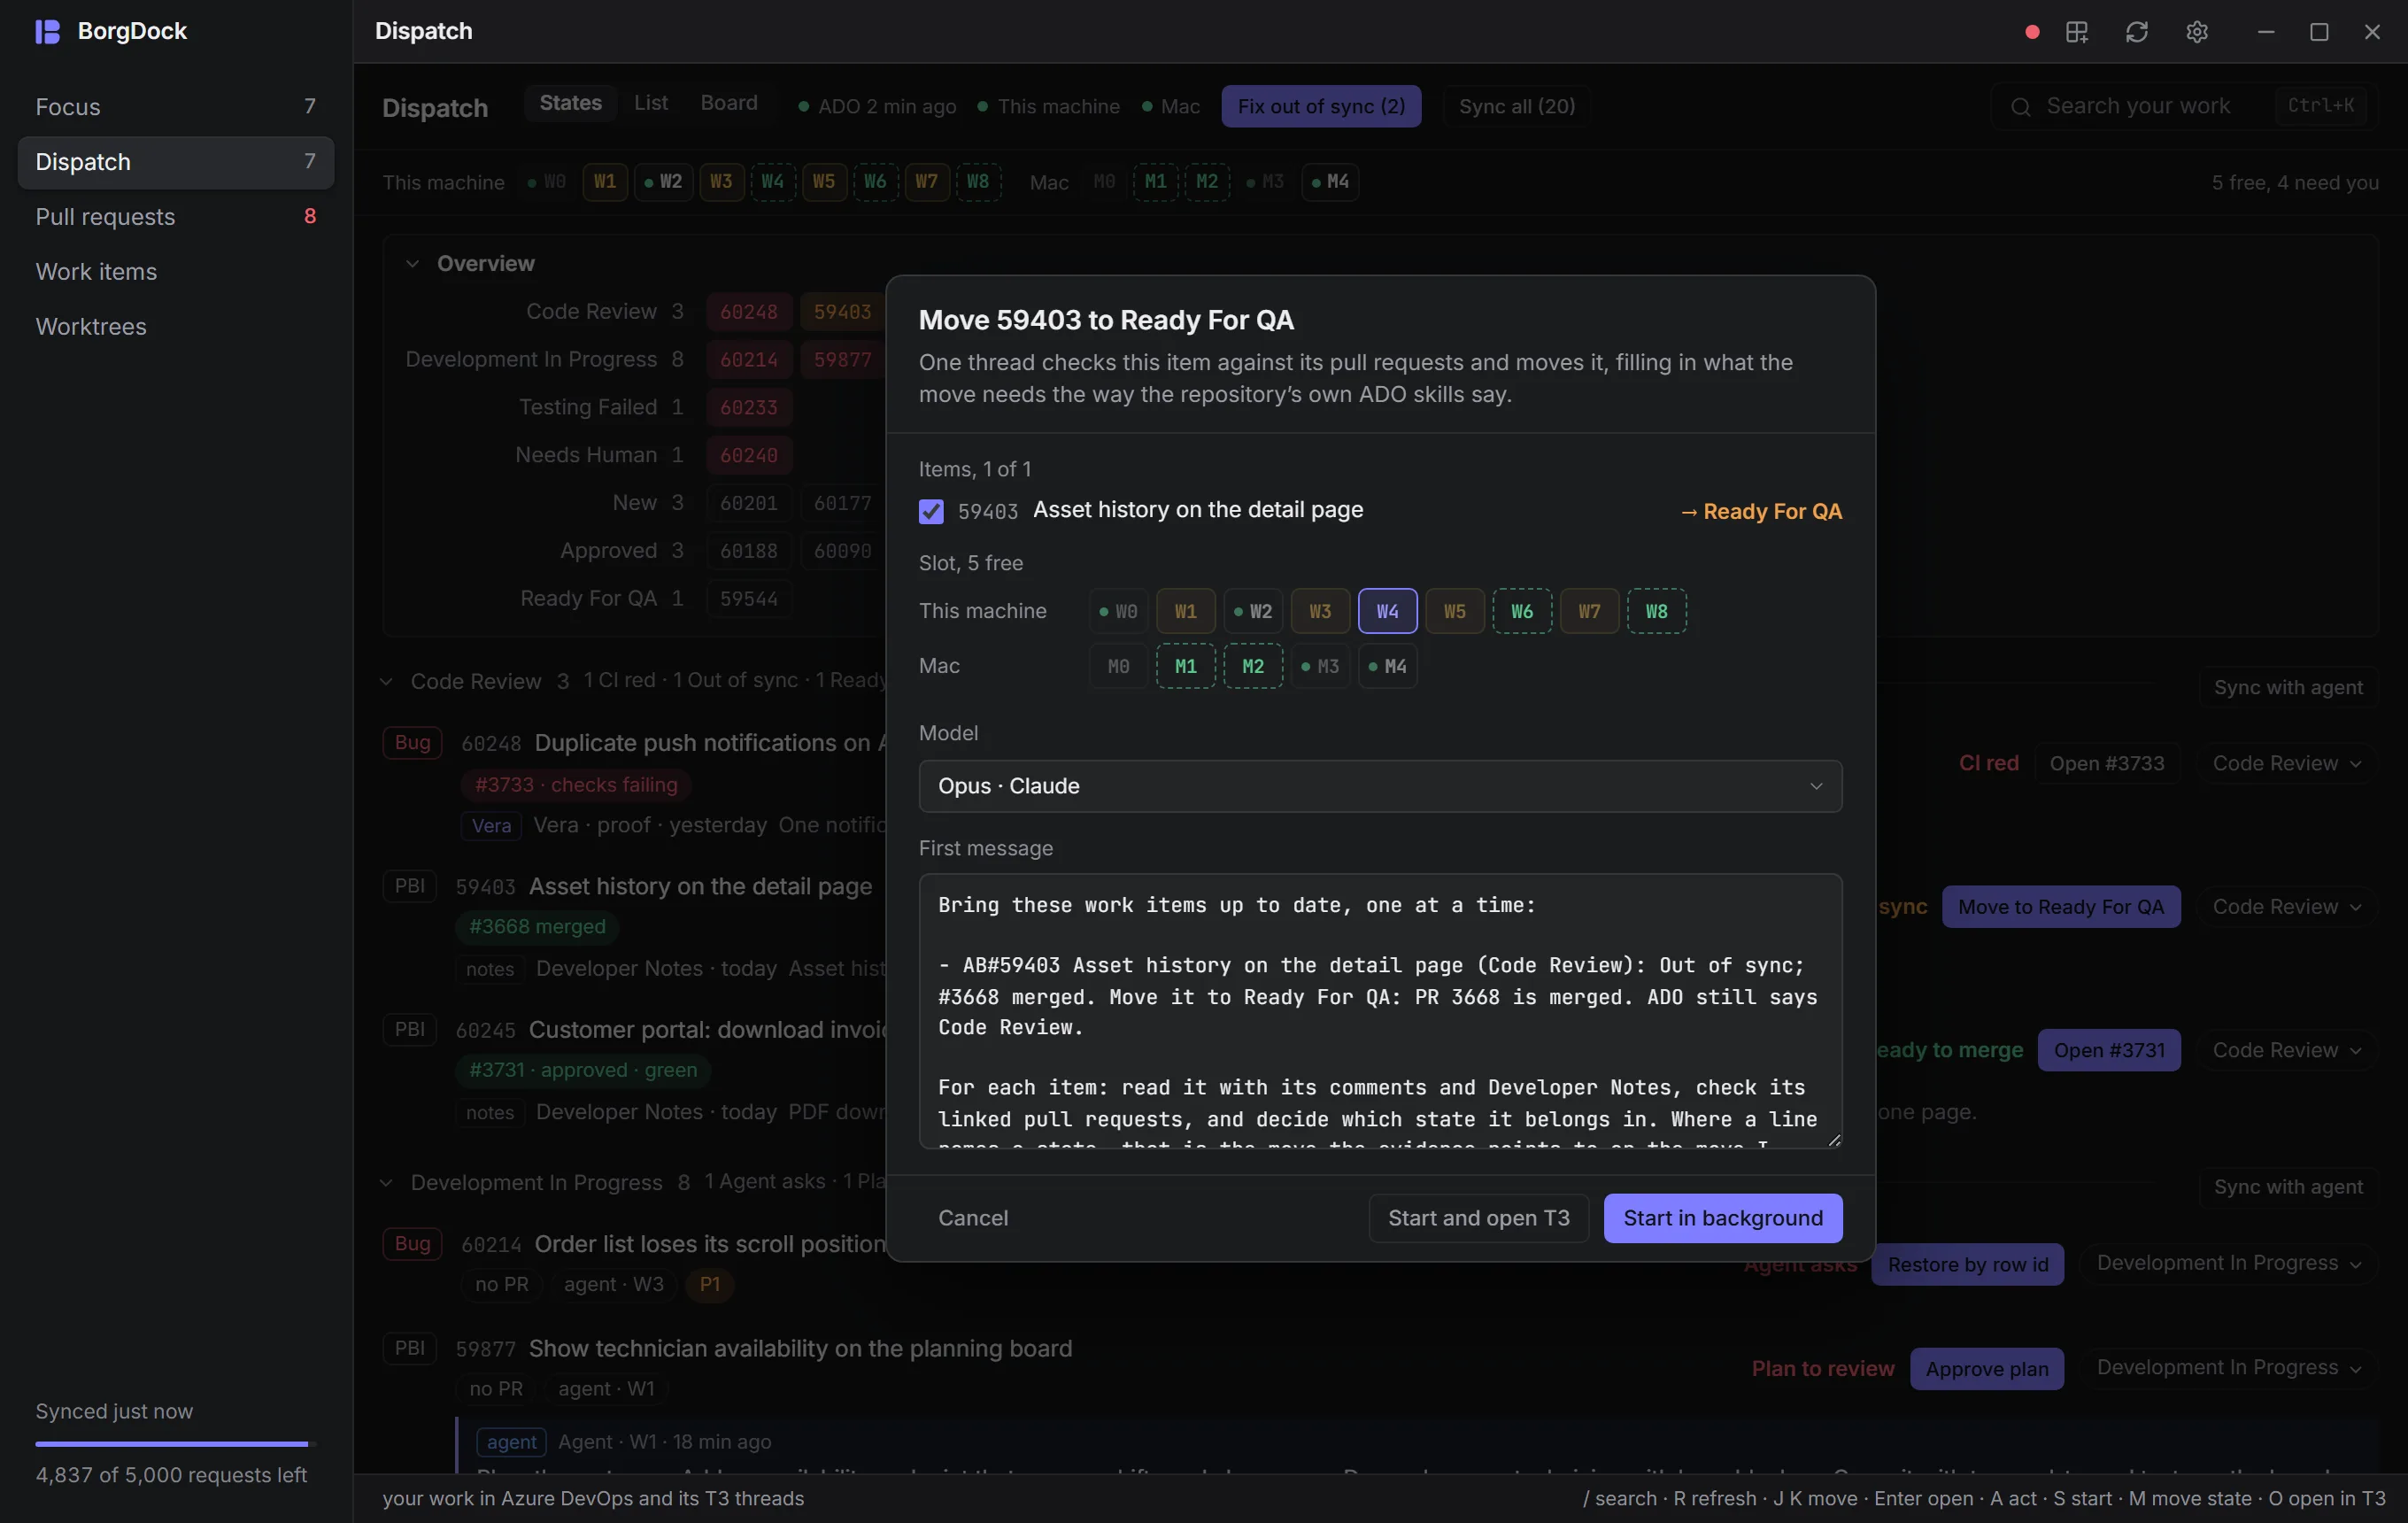Click Restore by row id button

click(1967, 1265)
